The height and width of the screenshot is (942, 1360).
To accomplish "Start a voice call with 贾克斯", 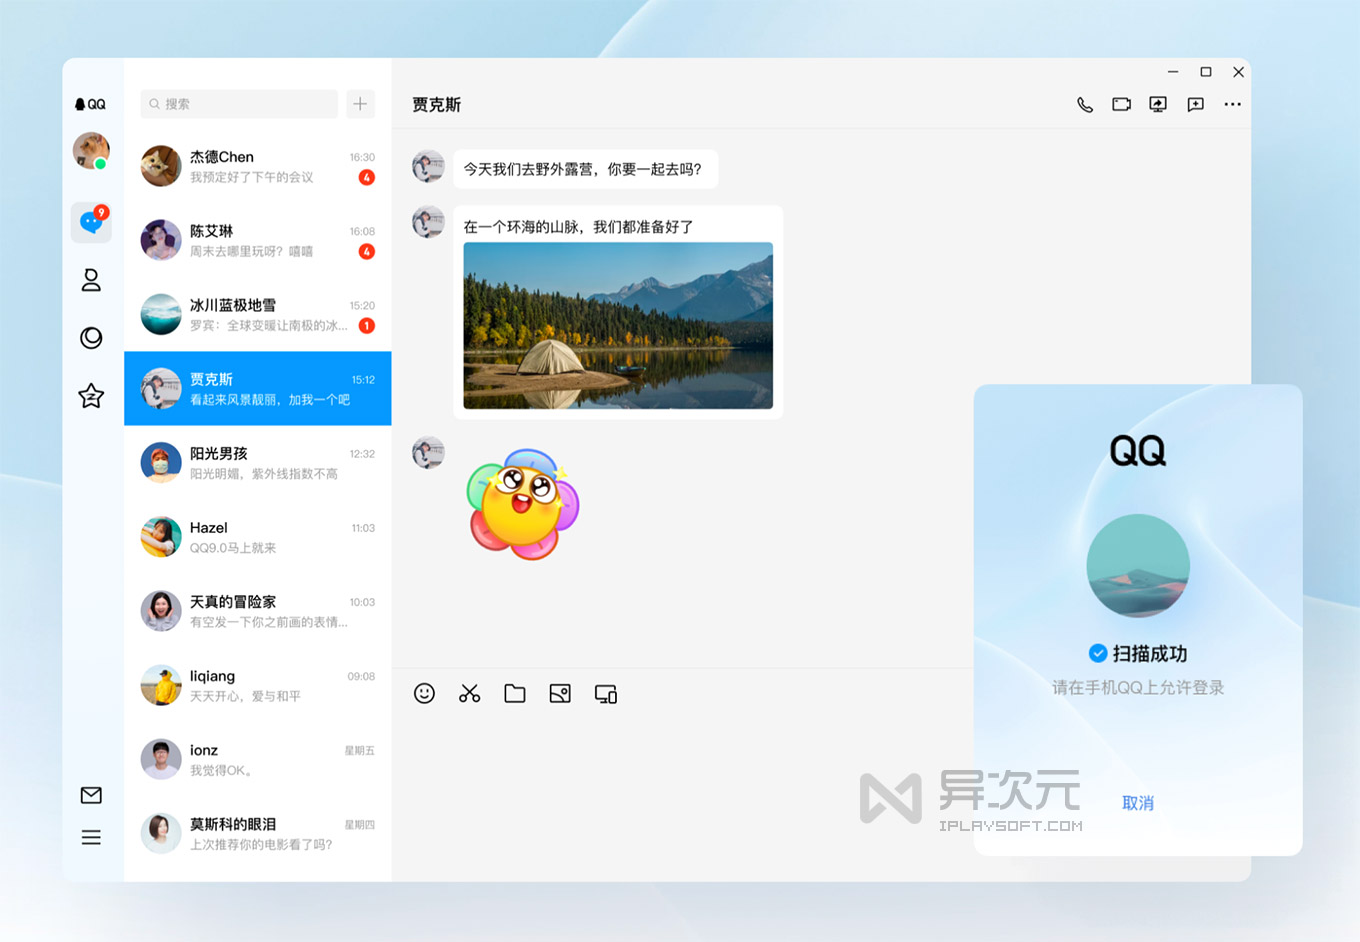I will tap(1084, 103).
